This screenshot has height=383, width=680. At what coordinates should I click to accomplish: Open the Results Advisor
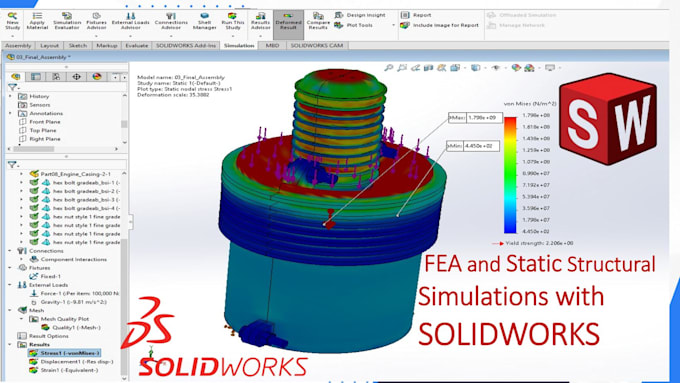(261, 21)
